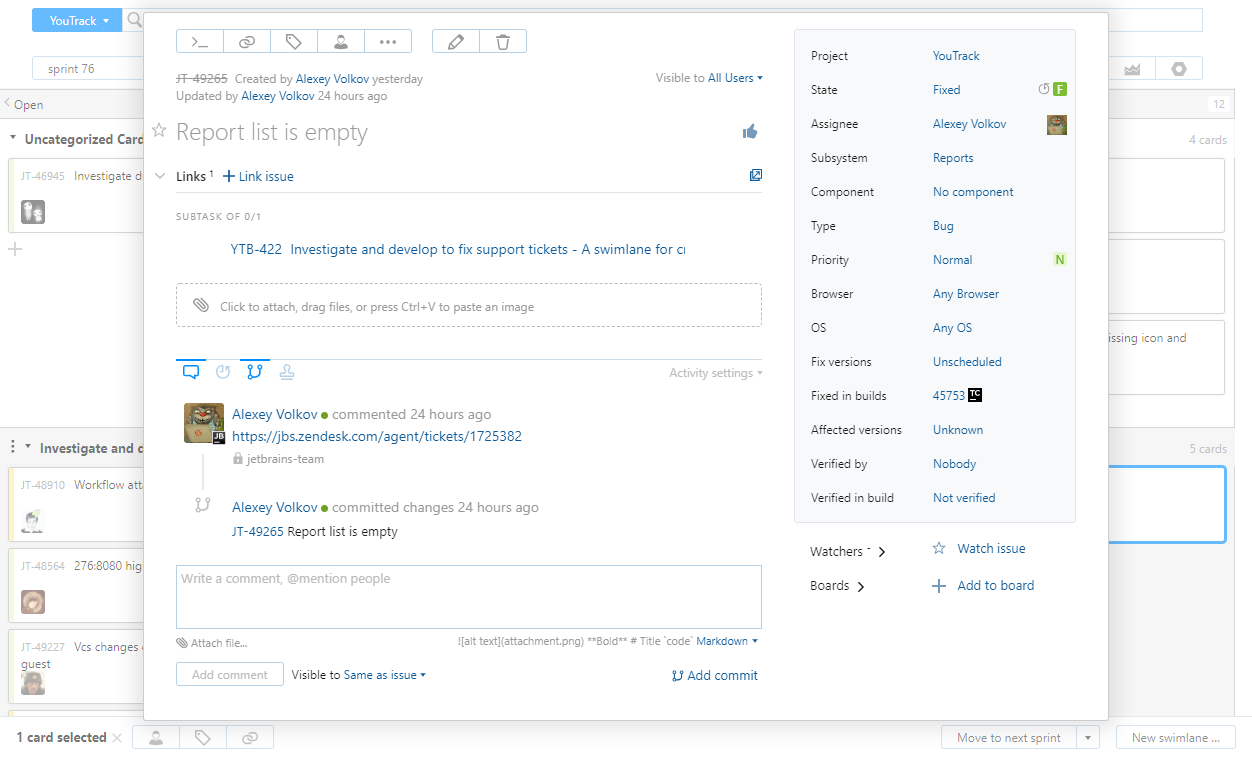Click the TeamCity icon beside build 45753
Image resolution: width=1252 pixels, height=772 pixels.
point(975,395)
